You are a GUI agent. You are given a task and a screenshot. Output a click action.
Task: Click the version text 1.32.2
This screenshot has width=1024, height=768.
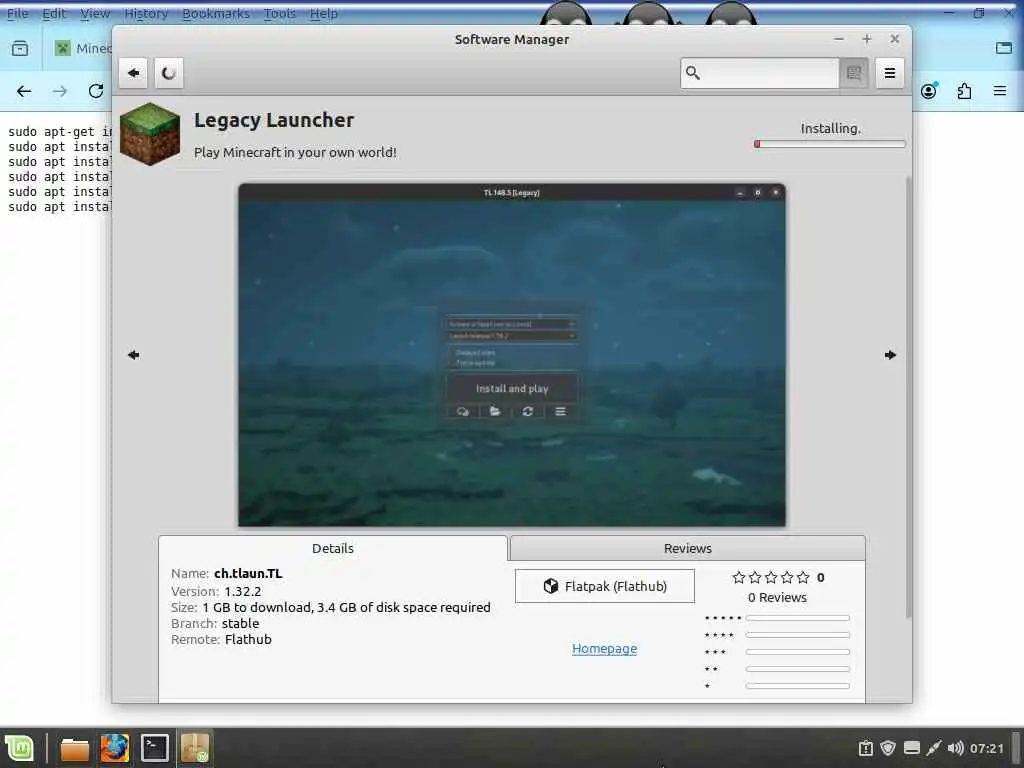(243, 591)
